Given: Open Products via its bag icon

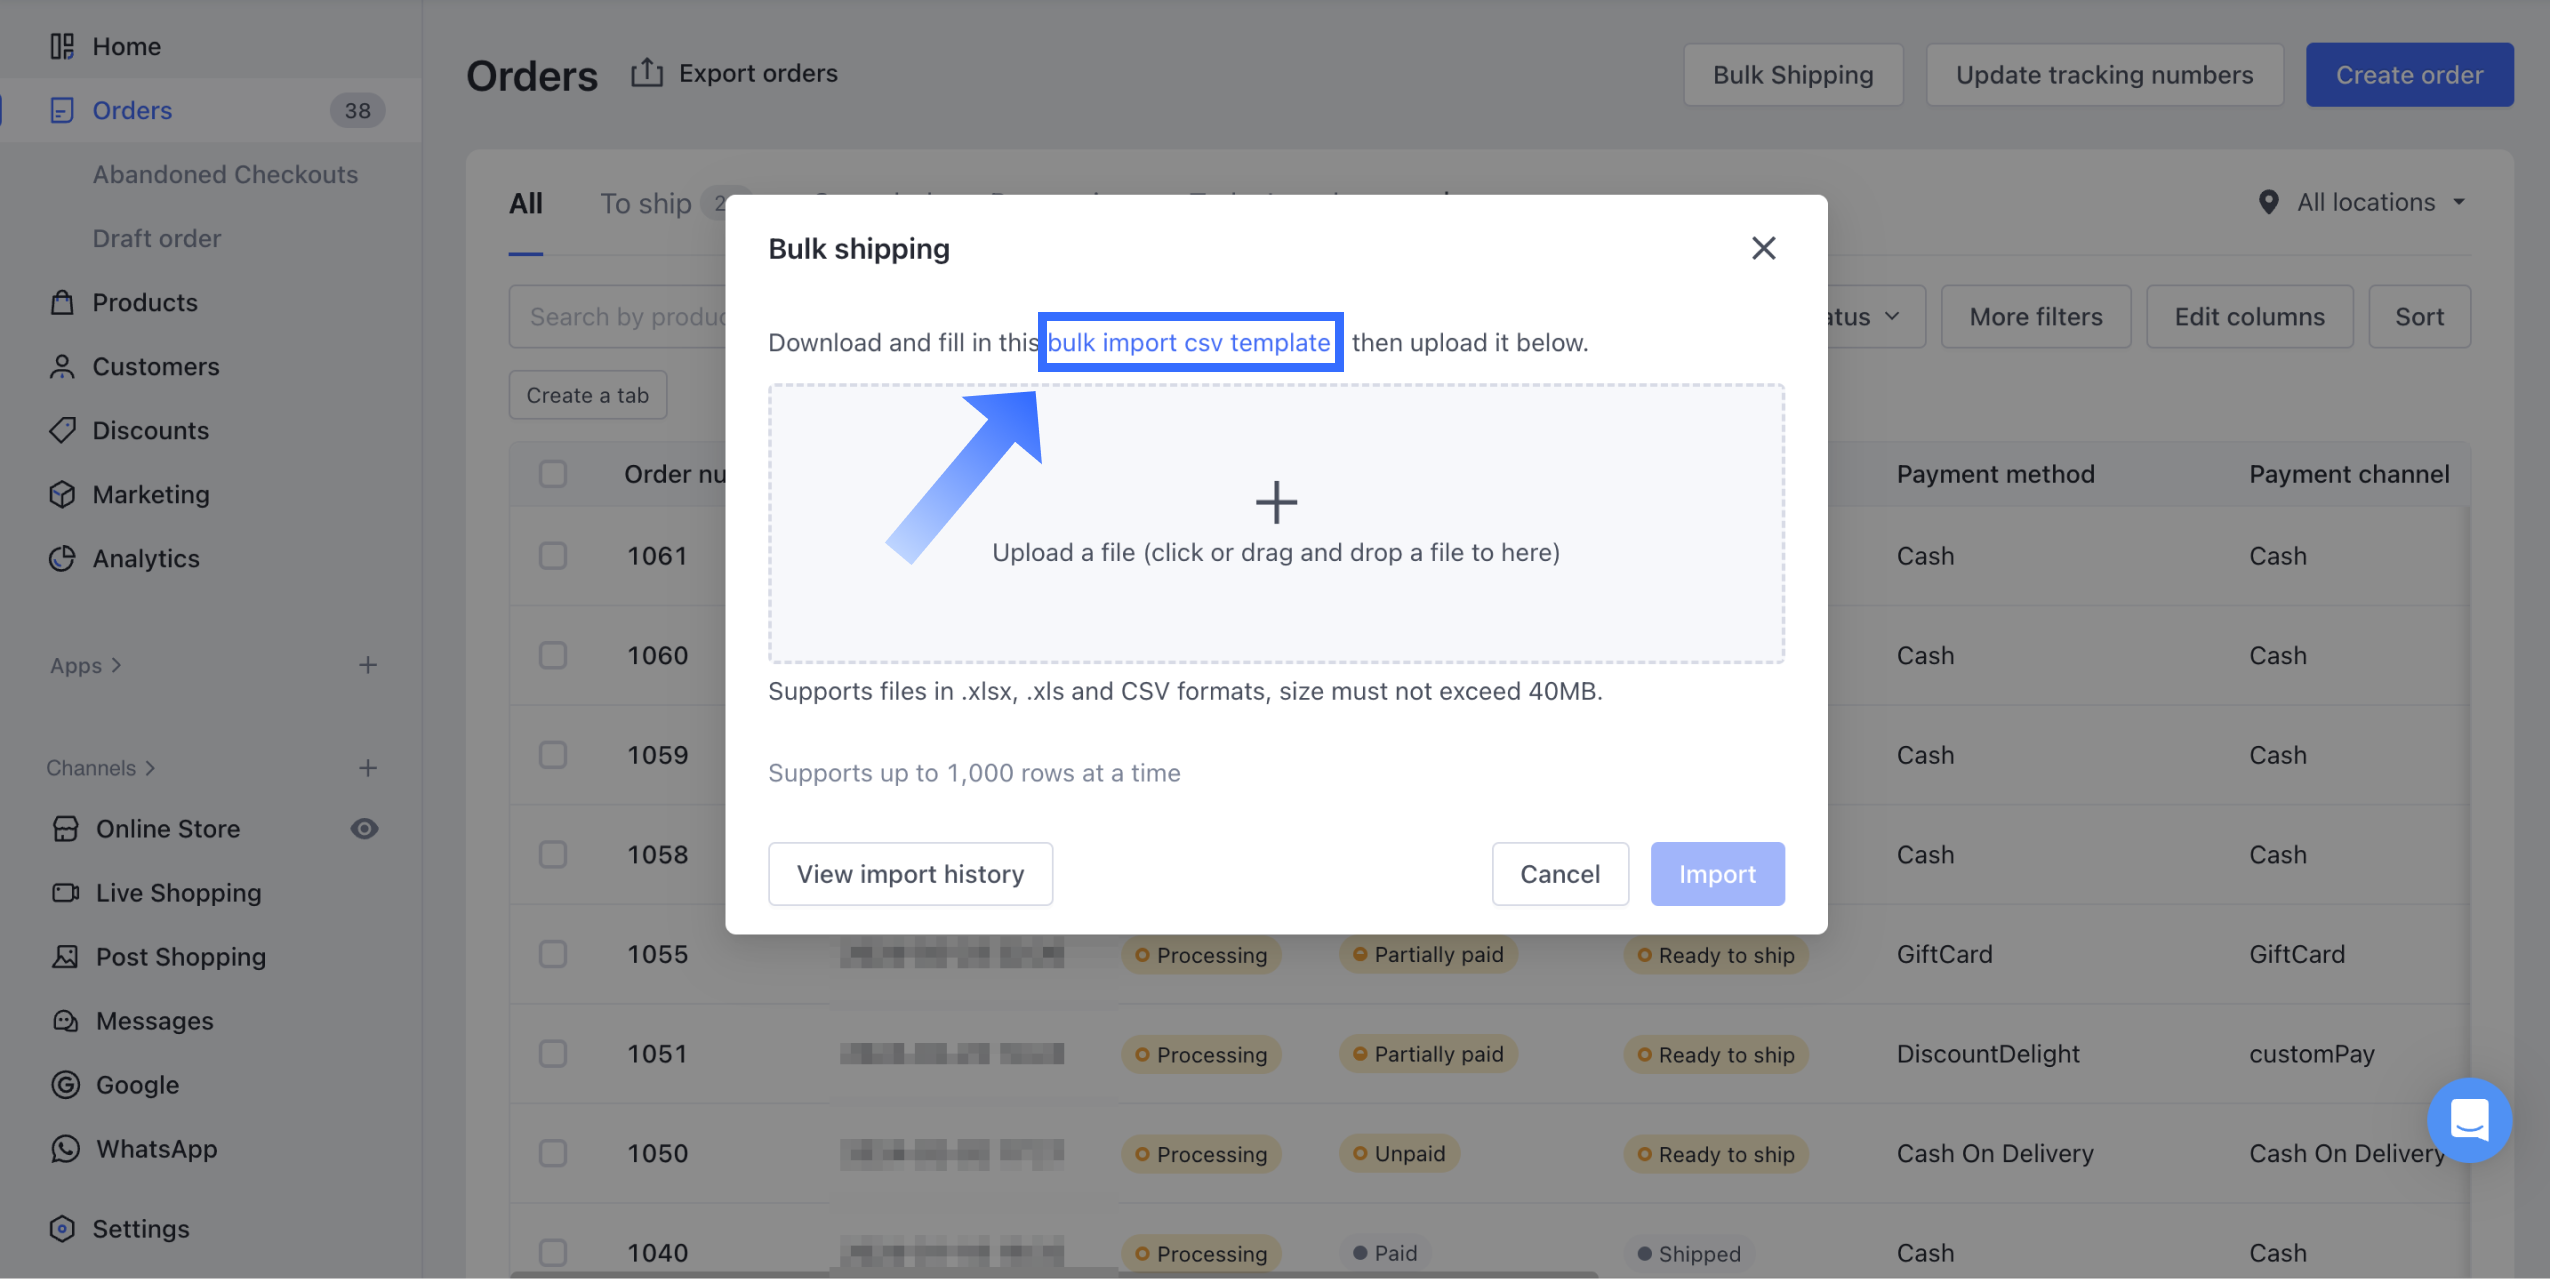Looking at the screenshot, I should (x=62, y=302).
